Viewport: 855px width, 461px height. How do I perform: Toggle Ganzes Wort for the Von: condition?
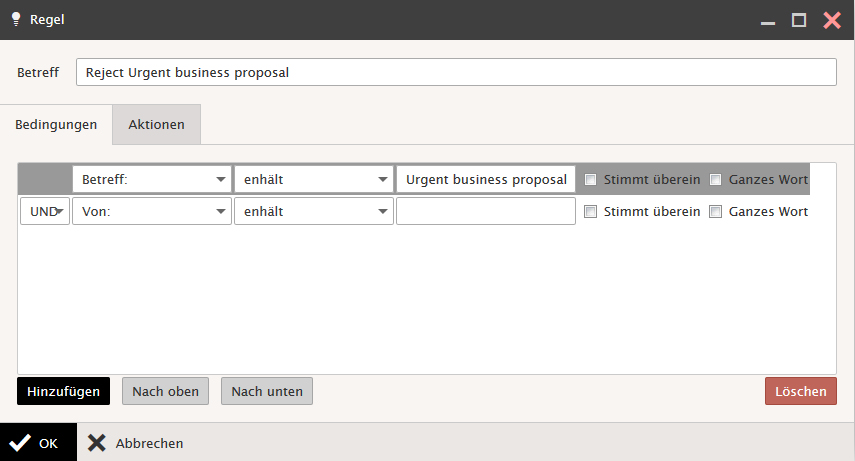716,212
